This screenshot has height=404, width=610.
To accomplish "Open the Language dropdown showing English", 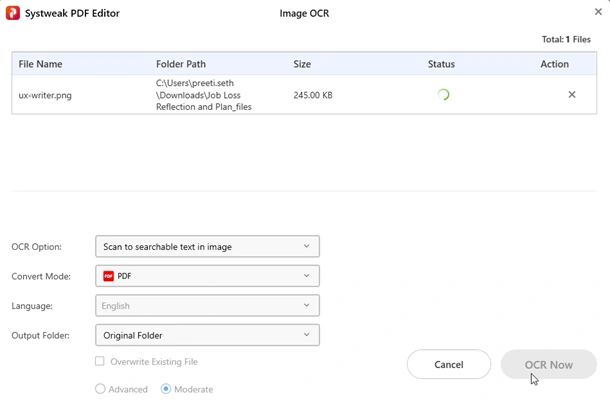I will tap(207, 306).
